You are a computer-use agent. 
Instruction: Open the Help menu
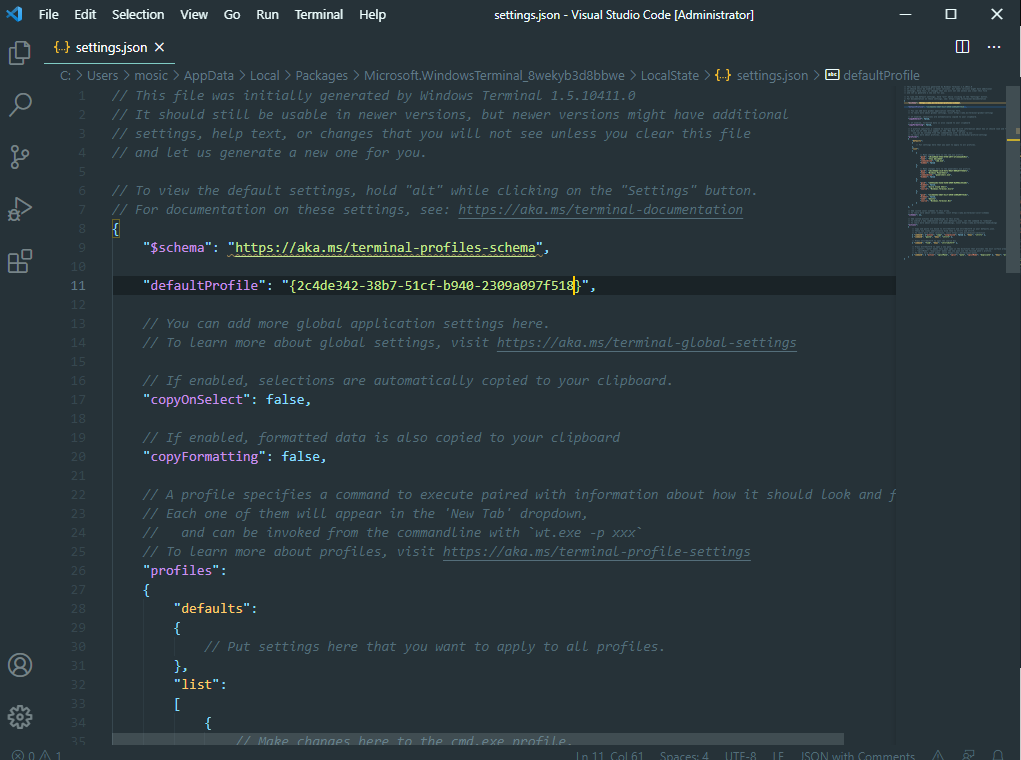pos(372,14)
